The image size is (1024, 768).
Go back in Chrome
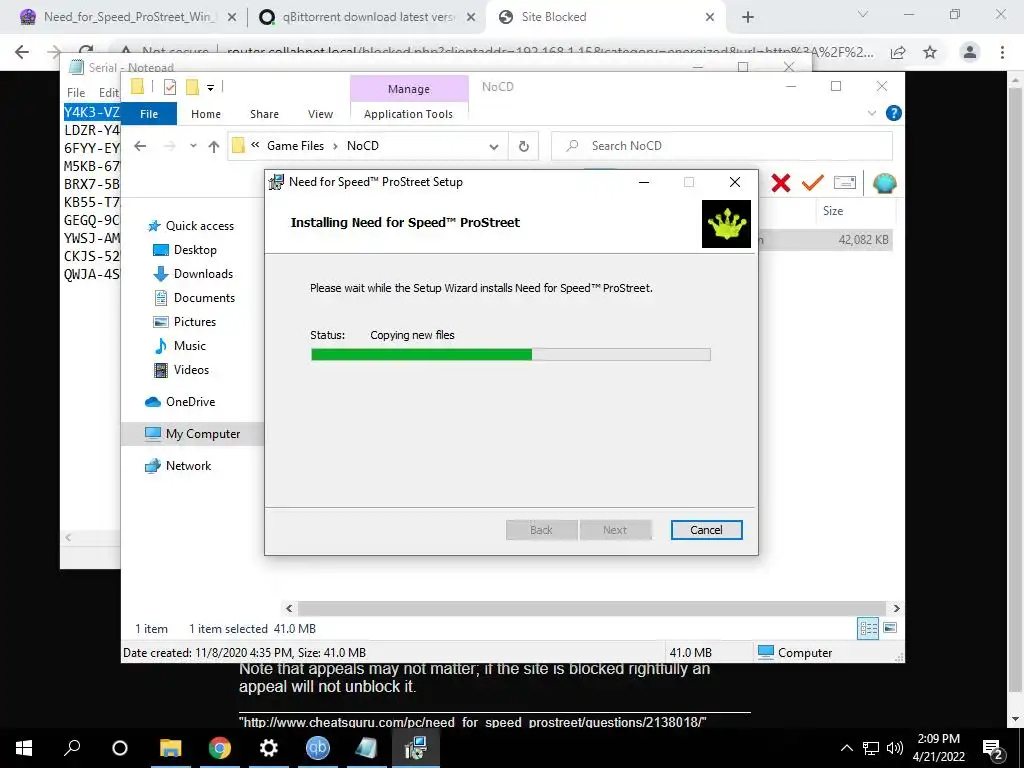coord(22,52)
